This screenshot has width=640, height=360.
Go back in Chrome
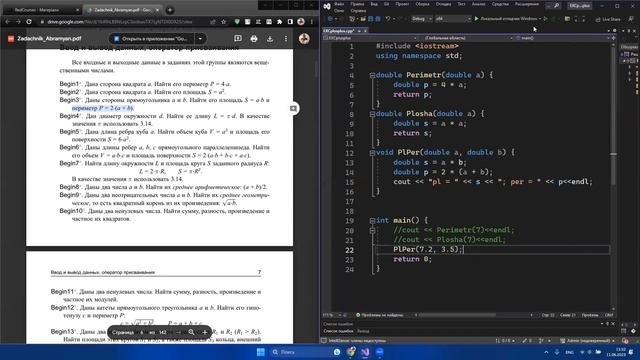point(7,22)
